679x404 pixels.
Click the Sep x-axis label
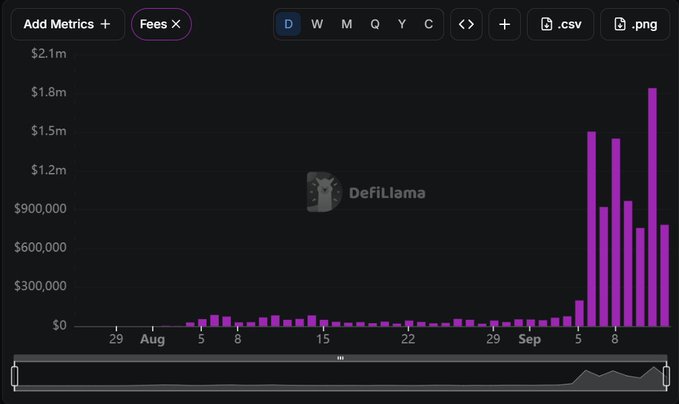pos(530,339)
